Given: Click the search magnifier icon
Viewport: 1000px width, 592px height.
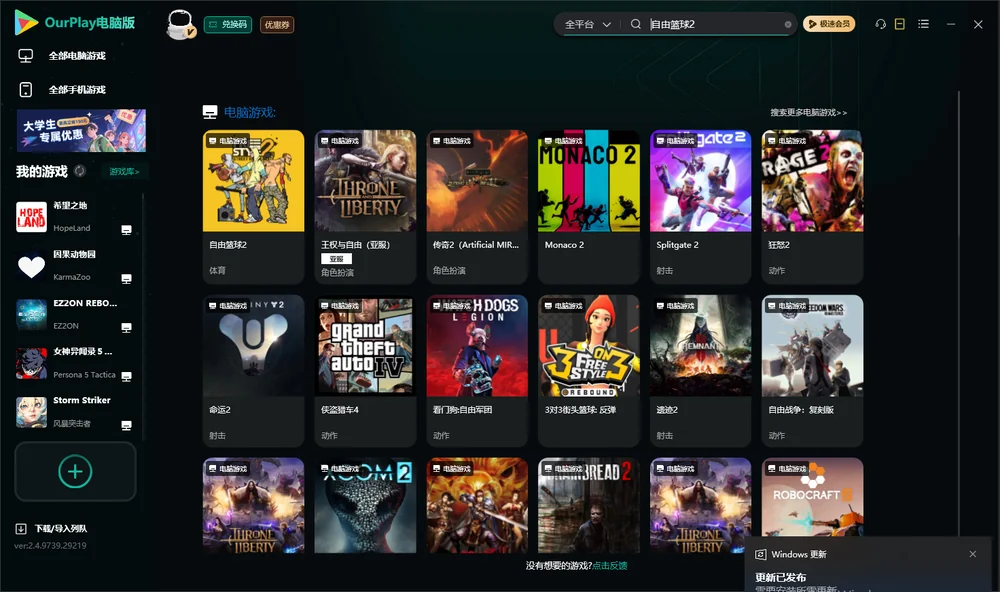Looking at the screenshot, I should point(635,24).
